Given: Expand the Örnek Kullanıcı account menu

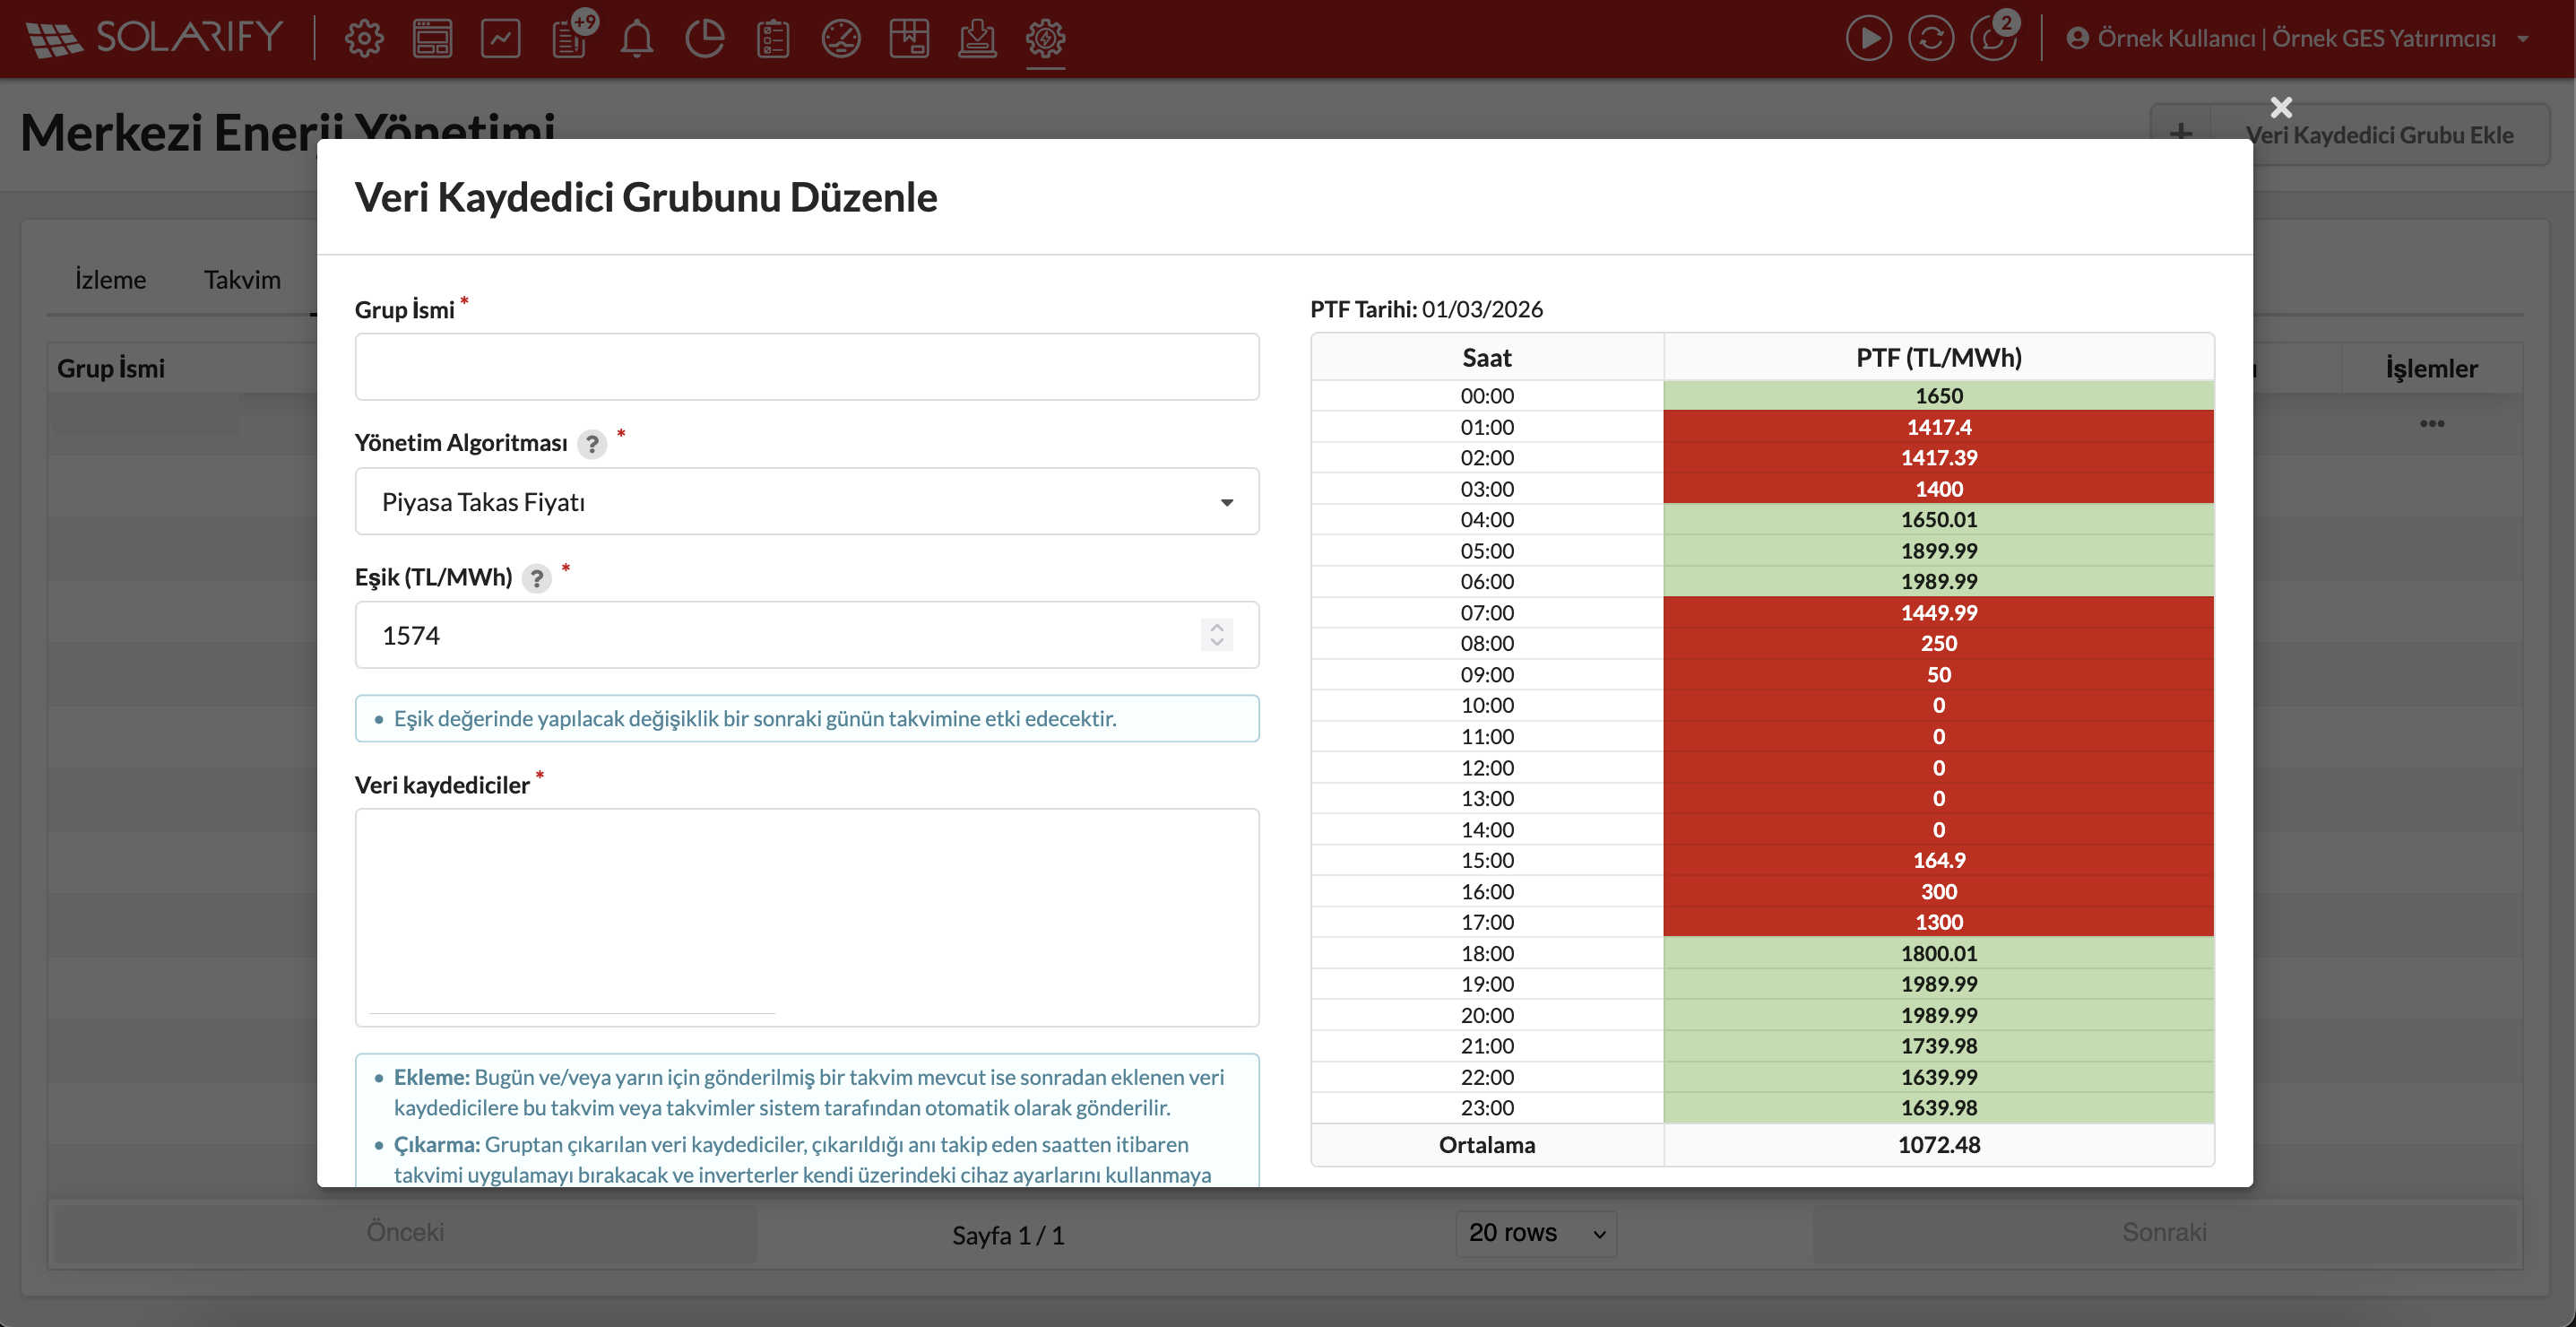Looking at the screenshot, I should point(2297,39).
